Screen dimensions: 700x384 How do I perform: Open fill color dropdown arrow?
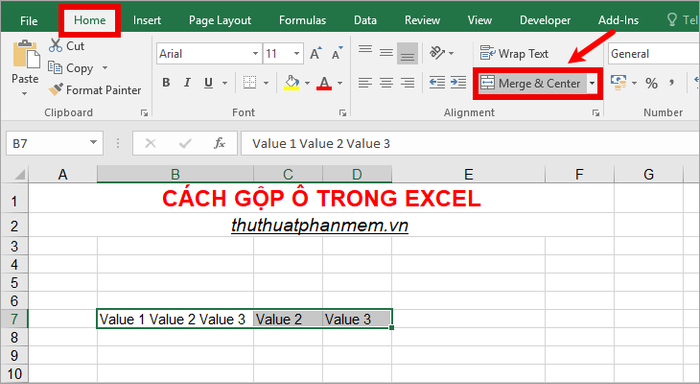tap(307, 83)
